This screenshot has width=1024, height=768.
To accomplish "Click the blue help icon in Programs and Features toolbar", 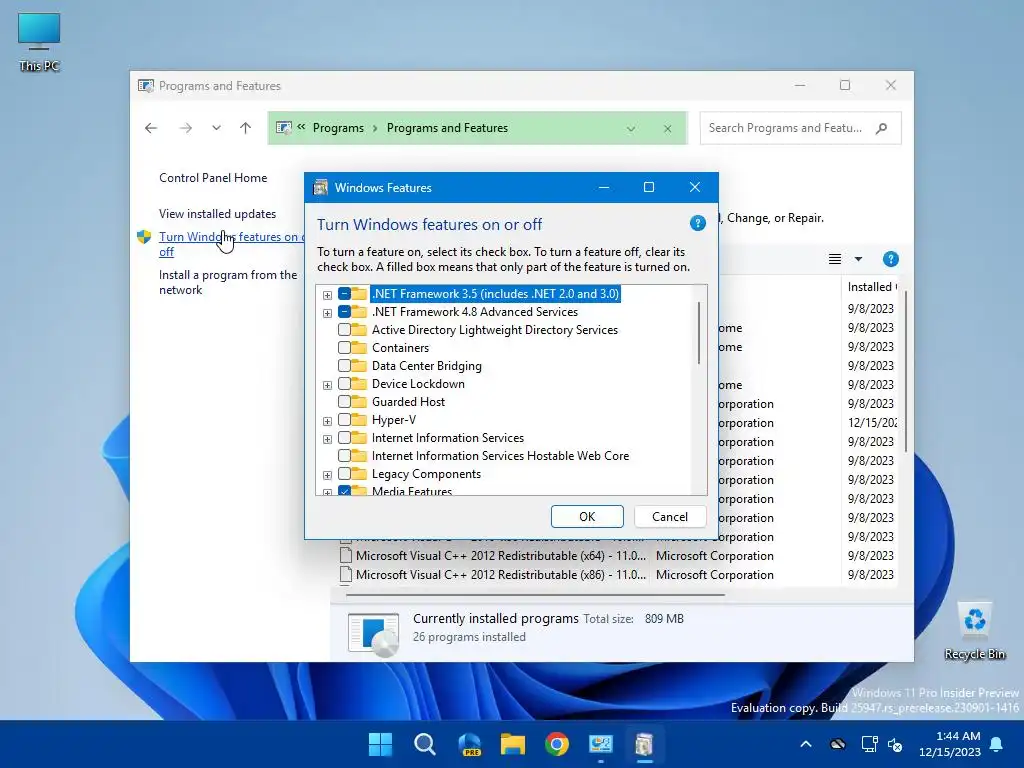I will click(x=890, y=259).
